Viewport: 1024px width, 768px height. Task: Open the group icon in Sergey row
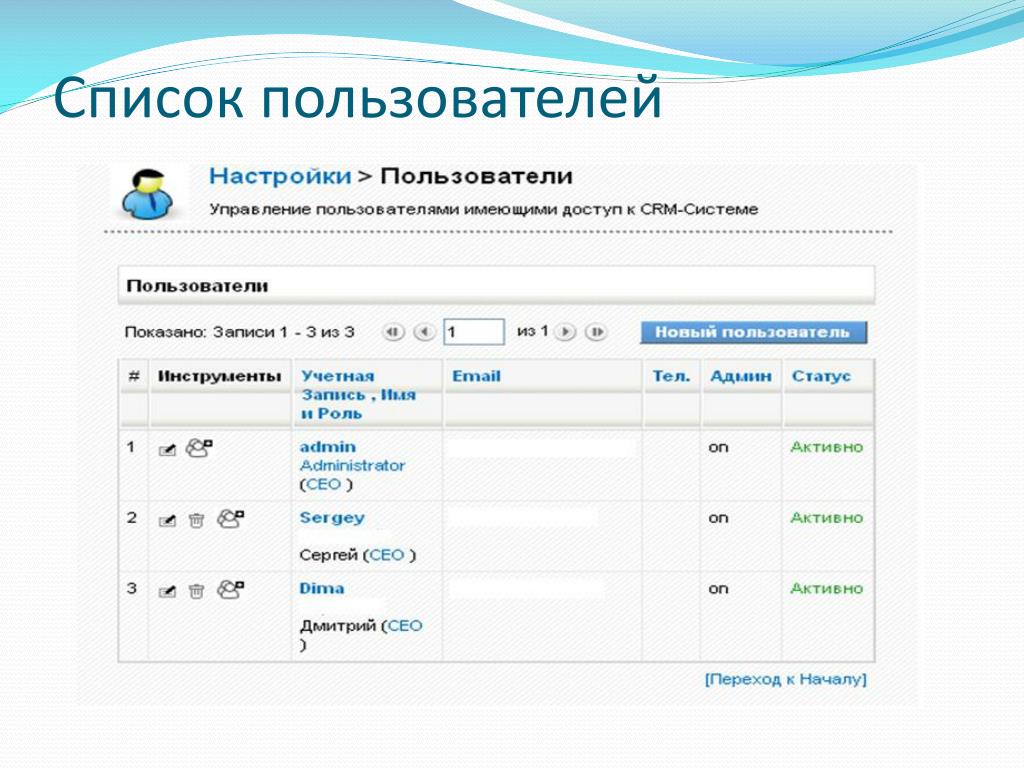tap(230, 519)
